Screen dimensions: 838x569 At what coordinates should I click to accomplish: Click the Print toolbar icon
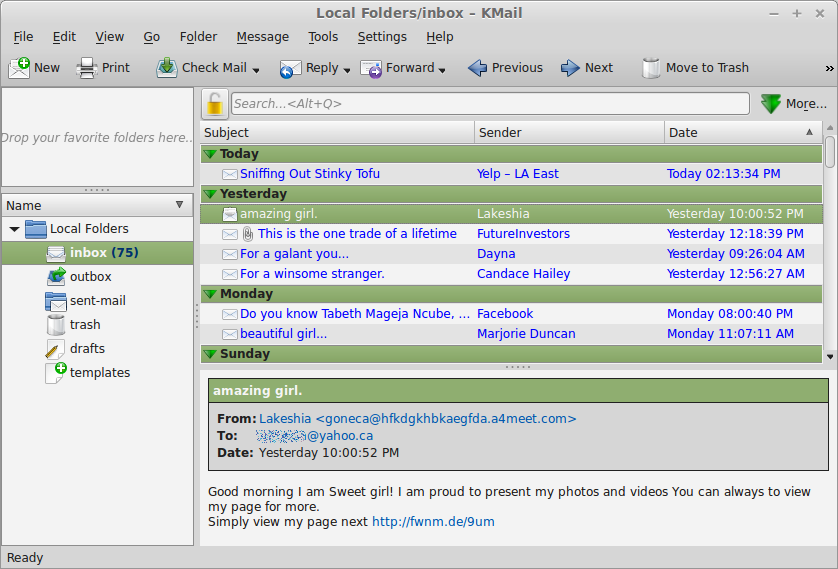[87, 68]
